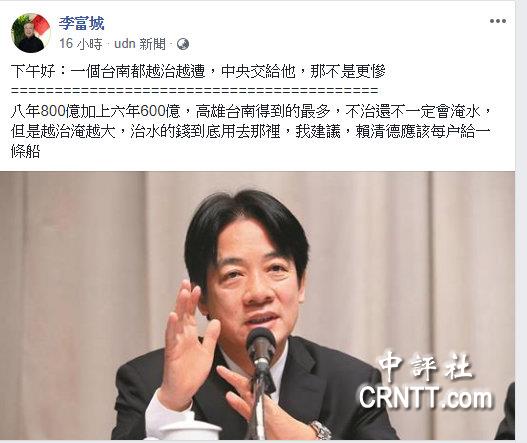Screen dimensions: 527x443
Task: Click the name 賴清德 in the post
Action: 377,131
